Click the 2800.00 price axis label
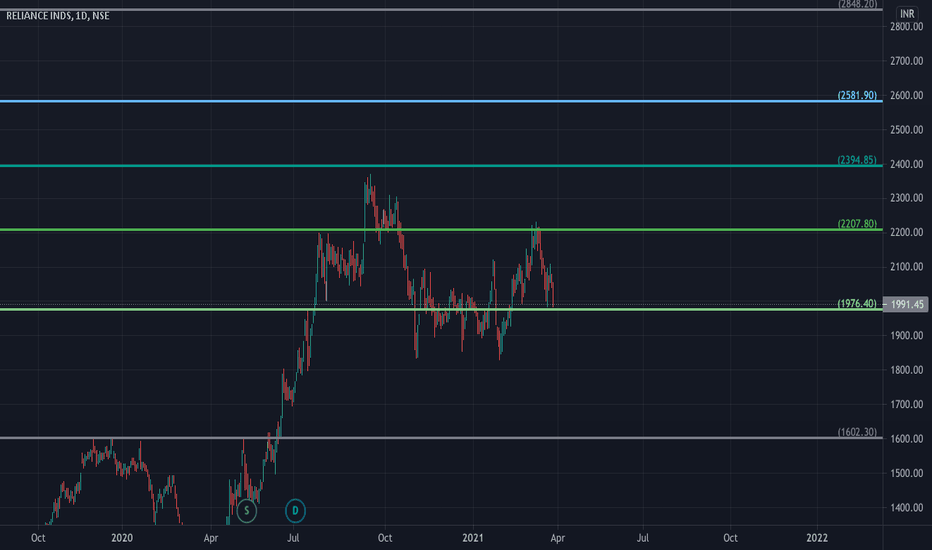 [x=906, y=26]
